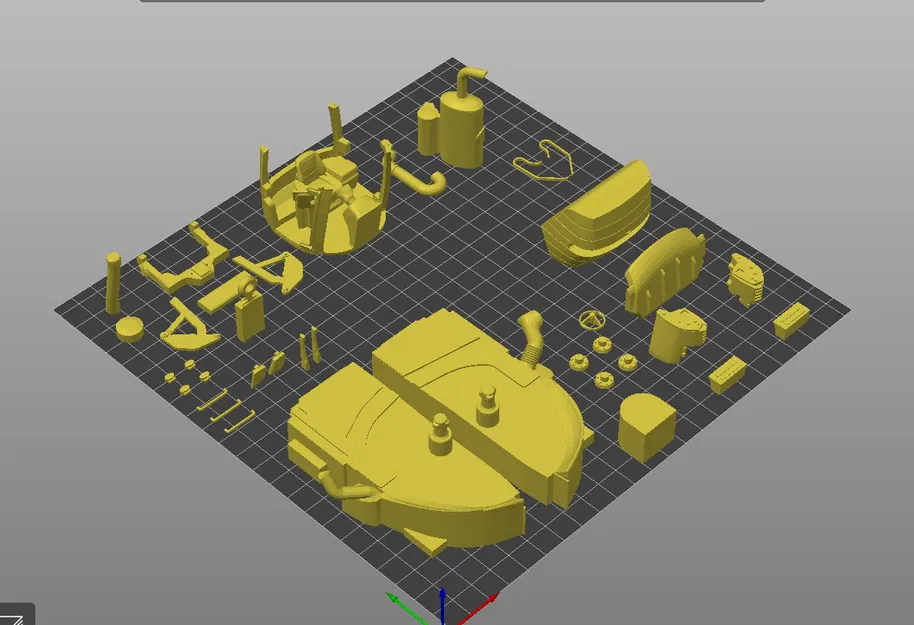Select the curved housing next to steering wheel
The width and height of the screenshot is (914, 625).
tap(676, 336)
